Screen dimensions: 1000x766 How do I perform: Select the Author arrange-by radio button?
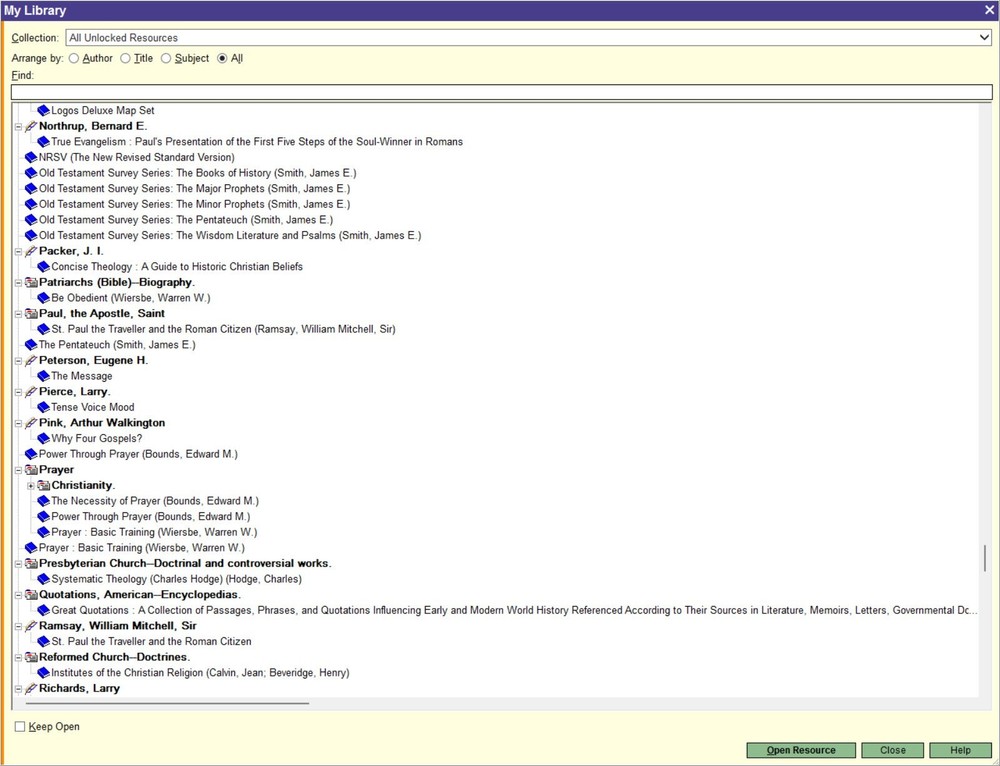(x=74, y=58)
